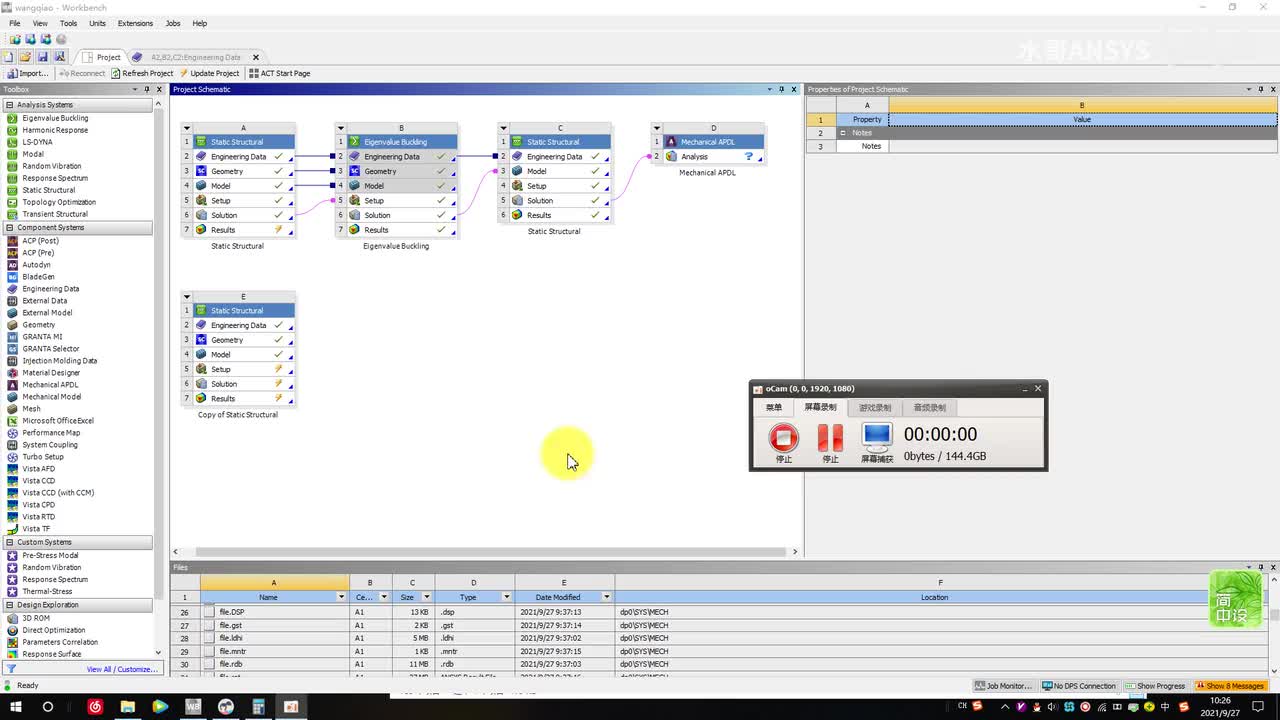The image size is (1280, 720).
Task: Open the Tools menu
Action: (x=68, y=23)
